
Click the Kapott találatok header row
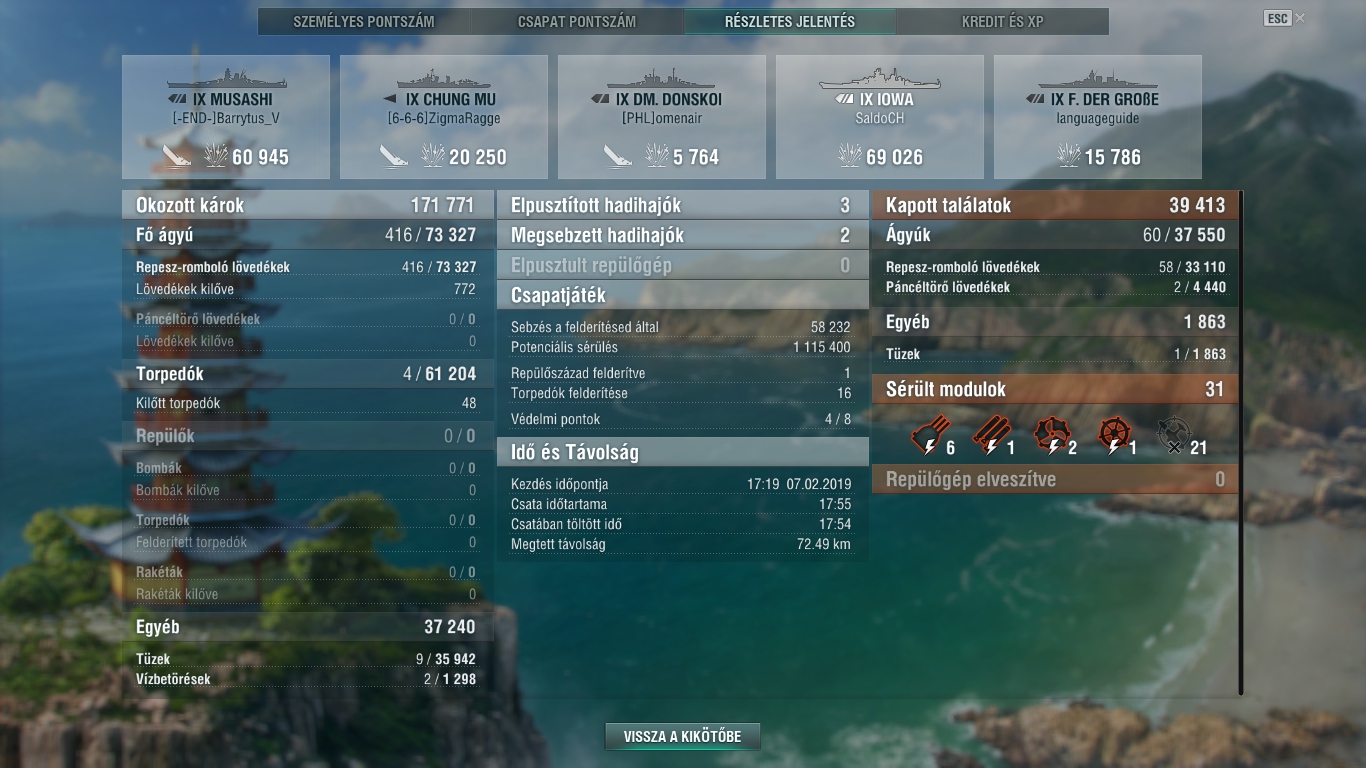tap(1055, 205)
